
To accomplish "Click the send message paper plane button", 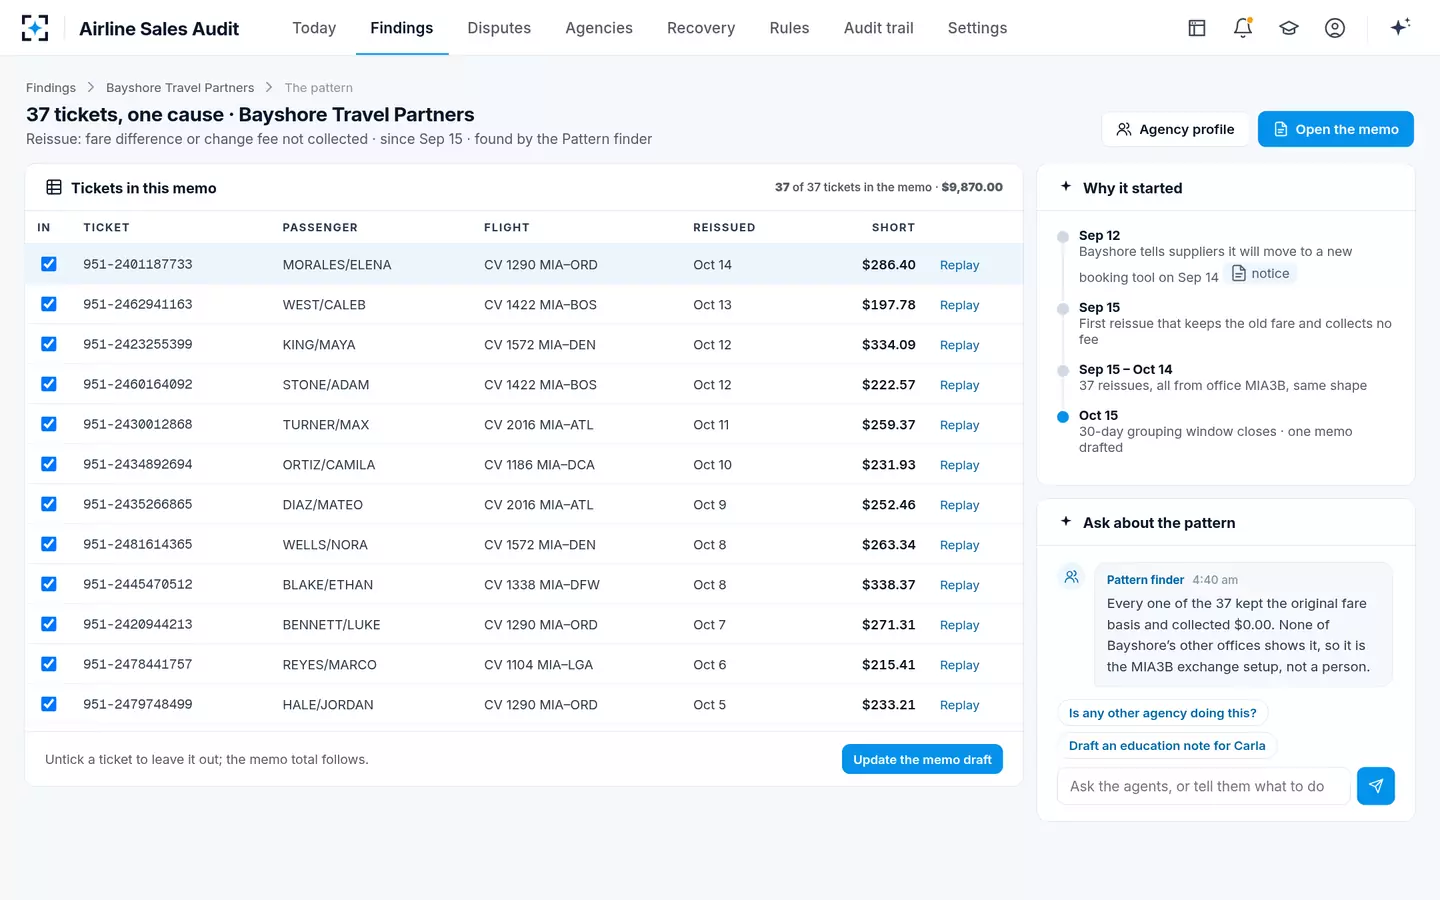I will point(1376,786).
